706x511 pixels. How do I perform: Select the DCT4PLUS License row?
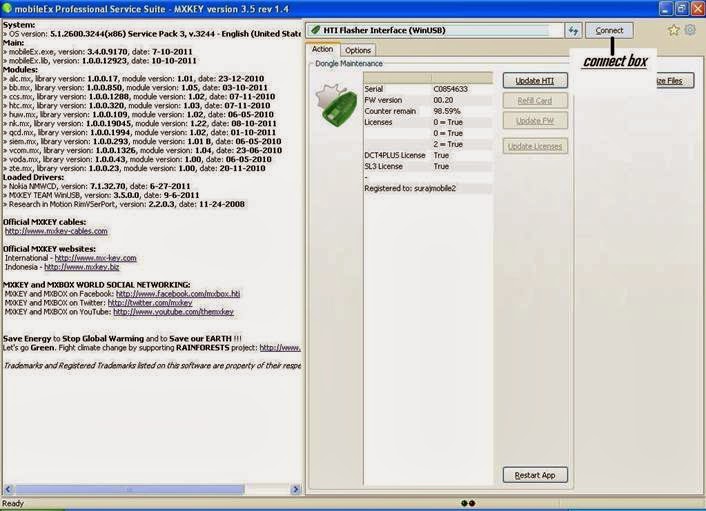click(428, 155)
